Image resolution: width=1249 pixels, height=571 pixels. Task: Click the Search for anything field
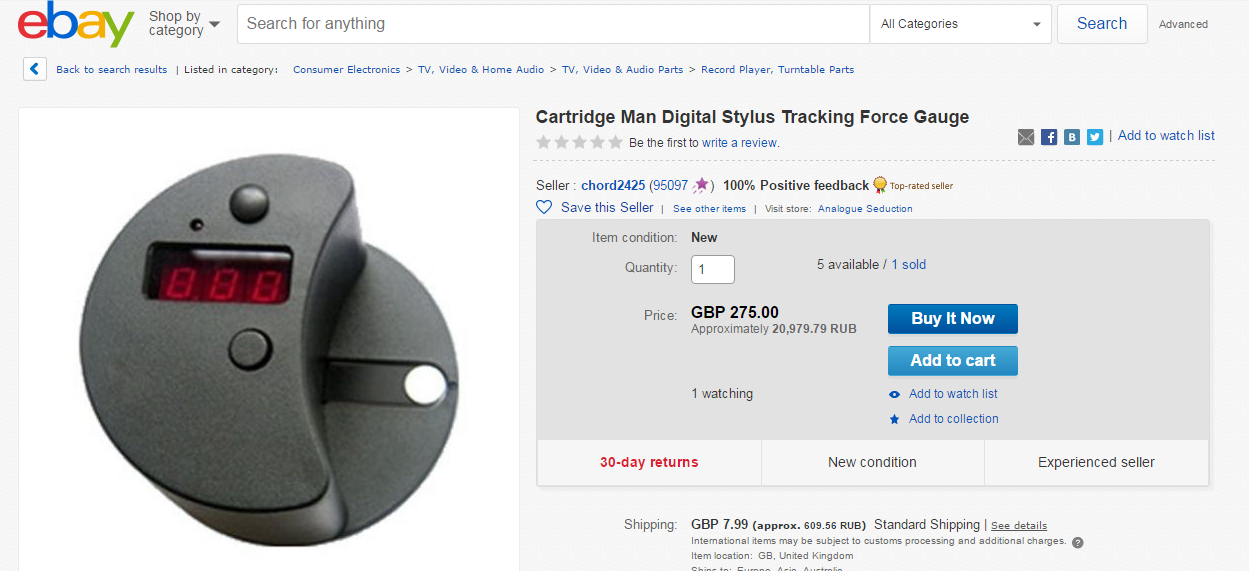click(553, 24)
